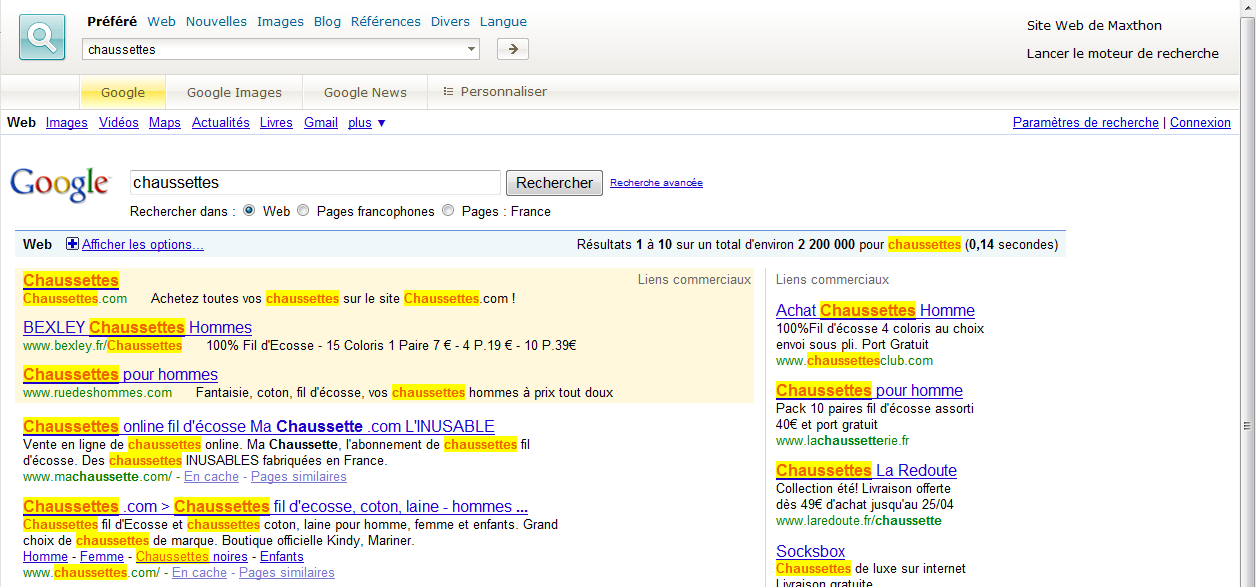Click www.chaussettesclub.com URL text
This screenshot has height=587, width=1256.
[x=854, y=361]
